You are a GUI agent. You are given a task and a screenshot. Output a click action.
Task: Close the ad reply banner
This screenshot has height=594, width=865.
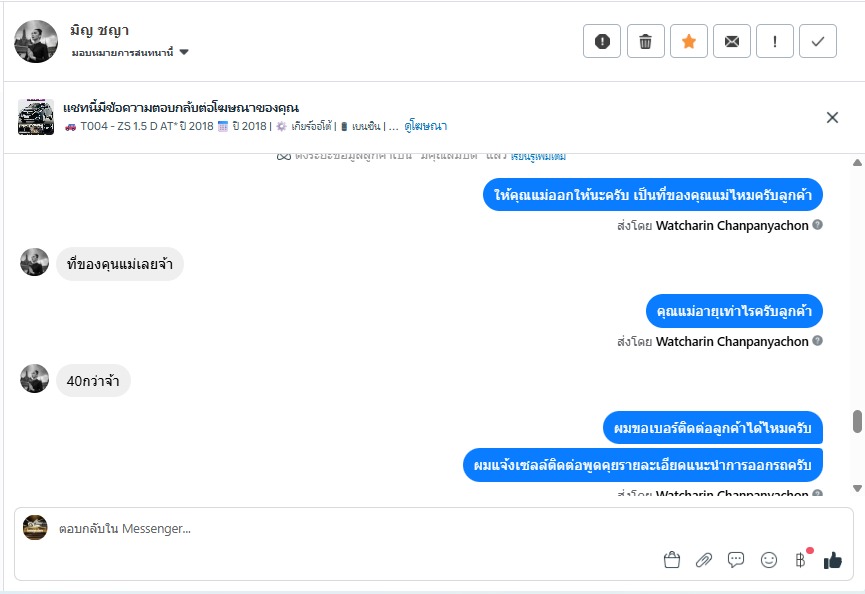point(832,118)
